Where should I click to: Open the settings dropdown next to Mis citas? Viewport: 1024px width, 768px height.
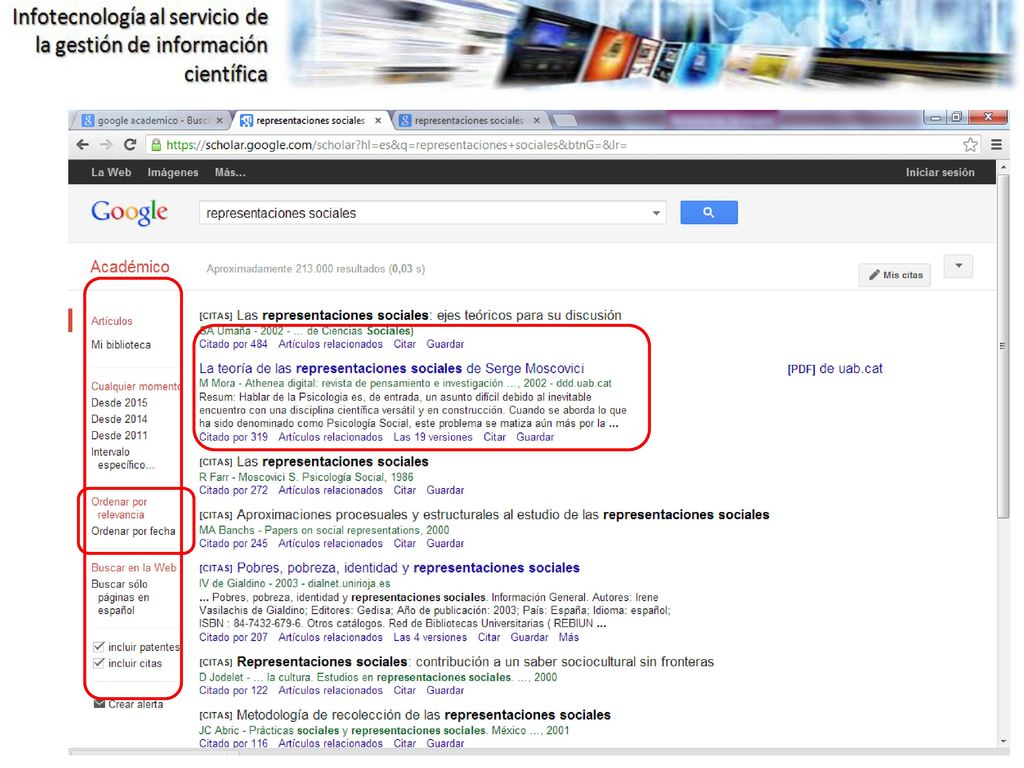tap(958, 266)
